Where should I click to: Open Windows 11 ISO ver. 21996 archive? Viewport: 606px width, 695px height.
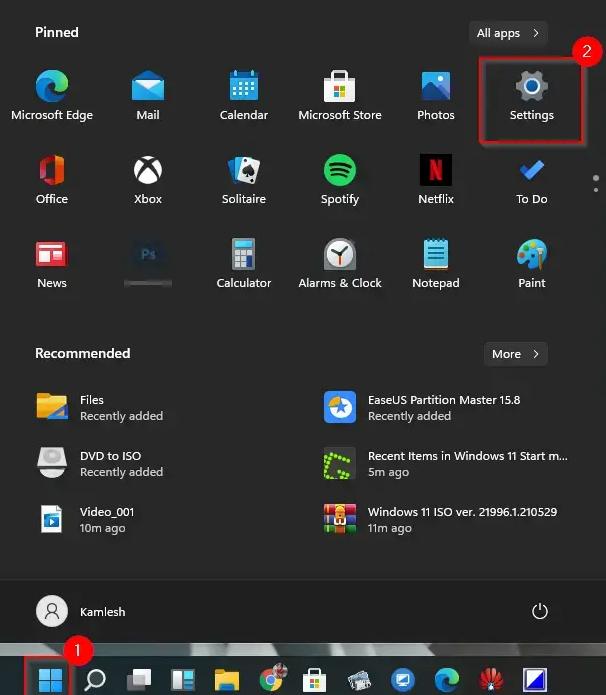440,519
